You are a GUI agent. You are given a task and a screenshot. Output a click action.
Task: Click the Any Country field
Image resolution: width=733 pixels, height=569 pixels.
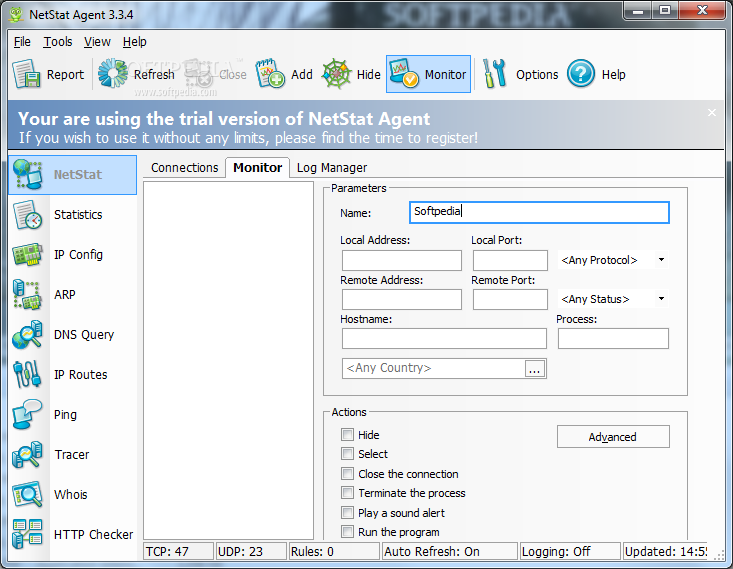coord(433,368)
